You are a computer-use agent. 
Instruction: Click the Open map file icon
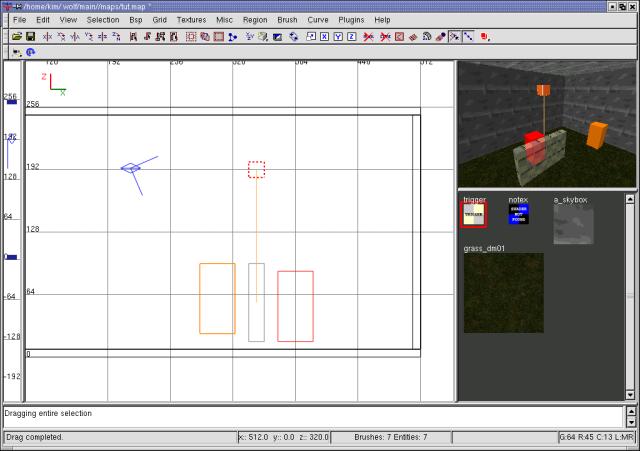coord(17,37)
